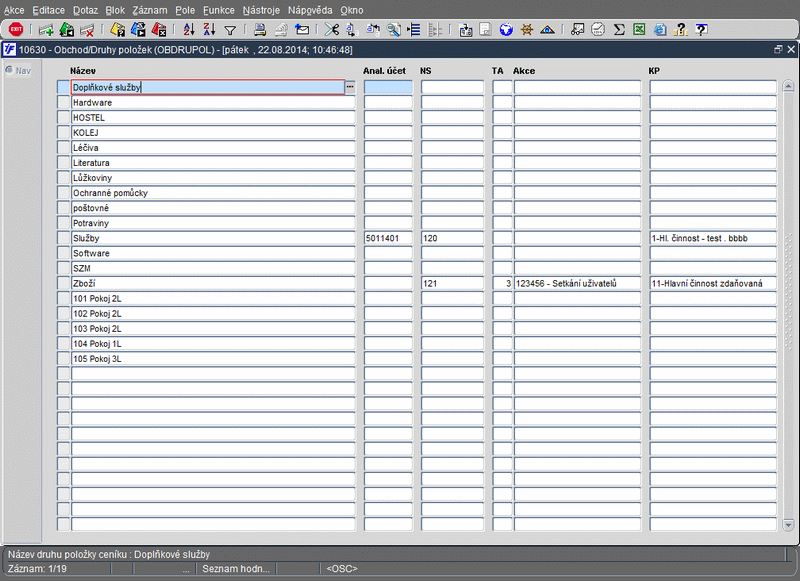Click the KP field 11-Hlavní činnost zdaňovaná
This screenshot has width=800, height=581.
point(713,284)
